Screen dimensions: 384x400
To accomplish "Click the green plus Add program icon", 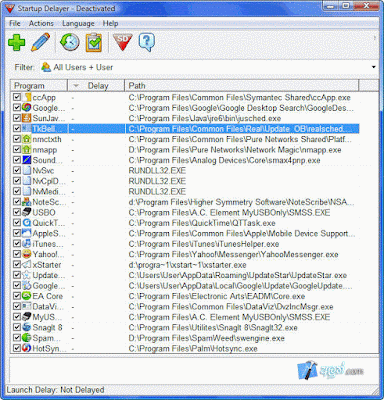I will pyautogui.click(x=16, y=43).
